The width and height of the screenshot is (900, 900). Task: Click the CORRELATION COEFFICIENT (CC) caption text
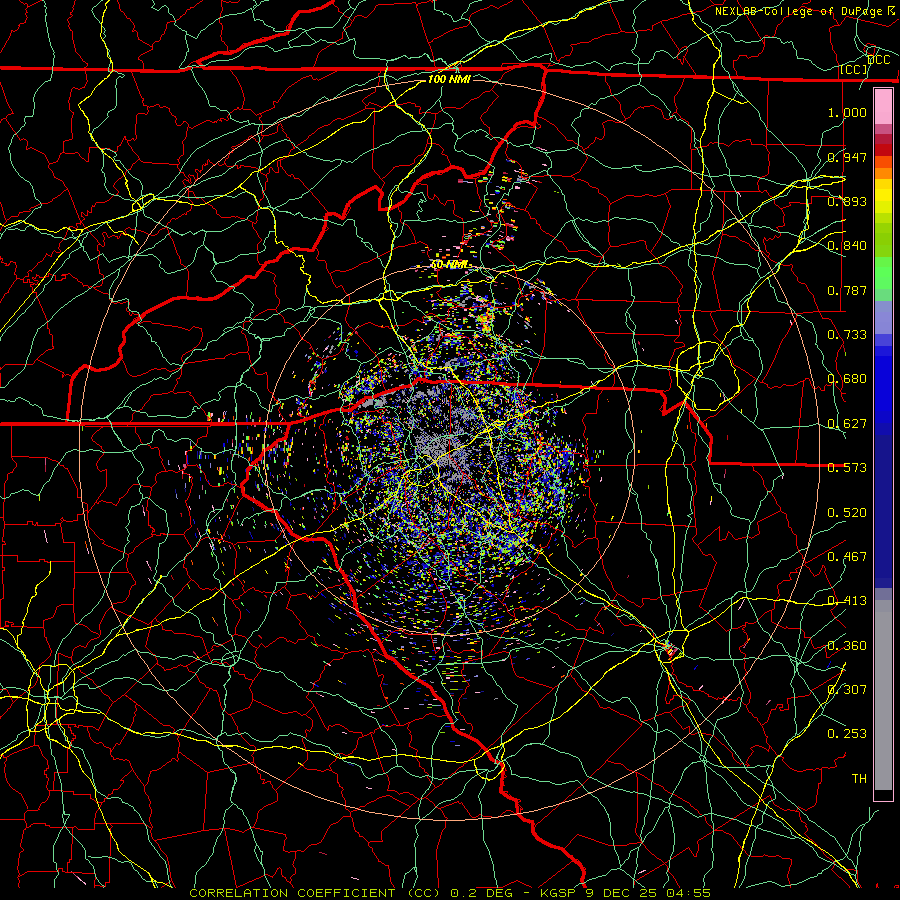[315, 893]
